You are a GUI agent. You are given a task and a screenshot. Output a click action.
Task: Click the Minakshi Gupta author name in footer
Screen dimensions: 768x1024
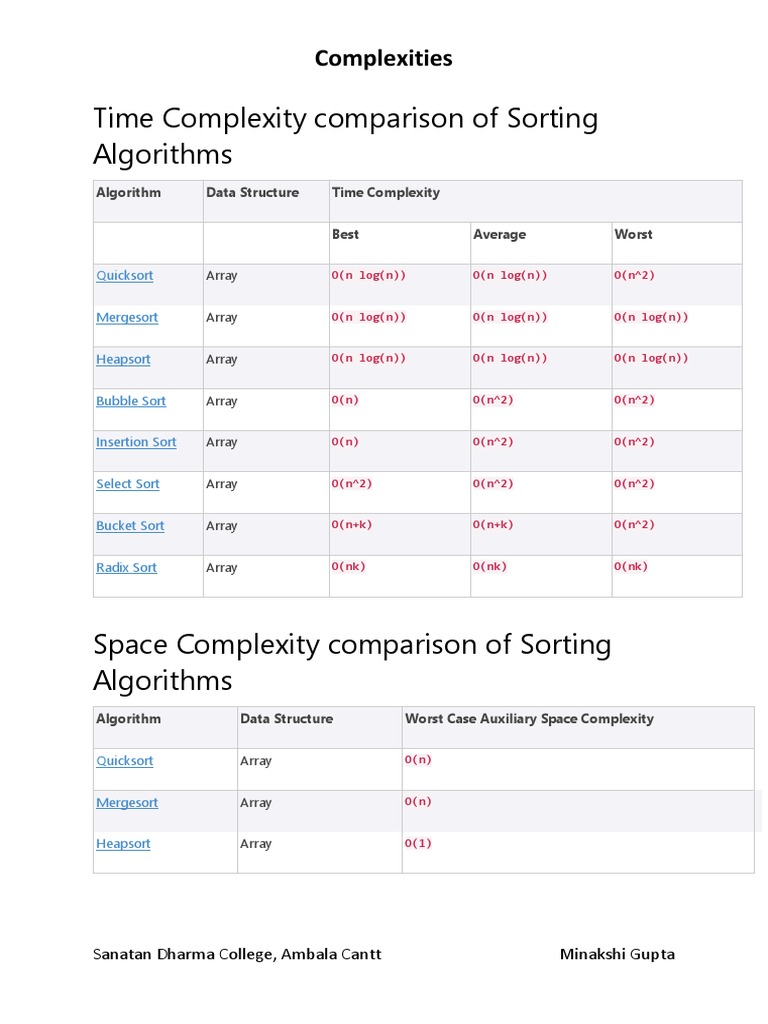pos(617,954)
